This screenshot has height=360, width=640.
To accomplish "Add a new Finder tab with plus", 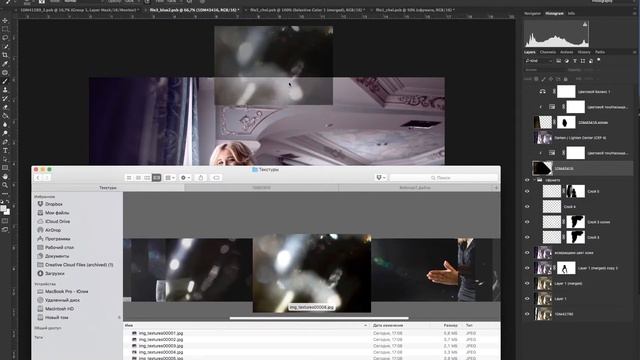I will (496, 188).
